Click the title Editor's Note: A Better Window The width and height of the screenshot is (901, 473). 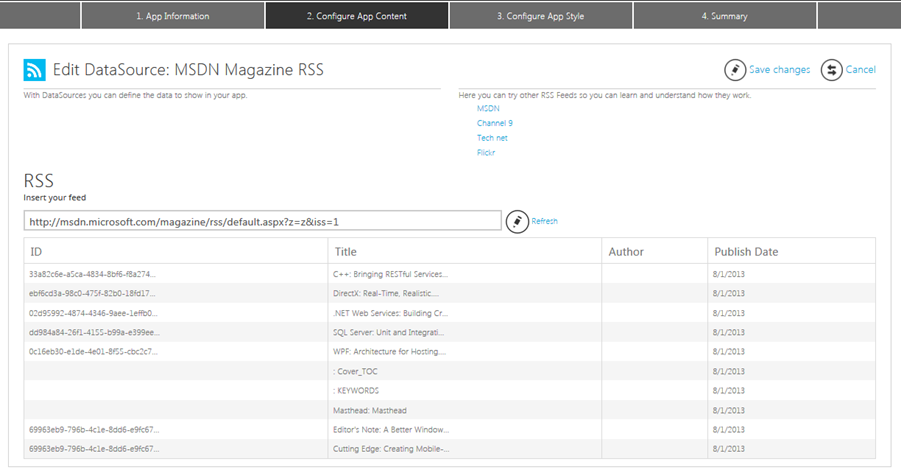coord(391,429)
